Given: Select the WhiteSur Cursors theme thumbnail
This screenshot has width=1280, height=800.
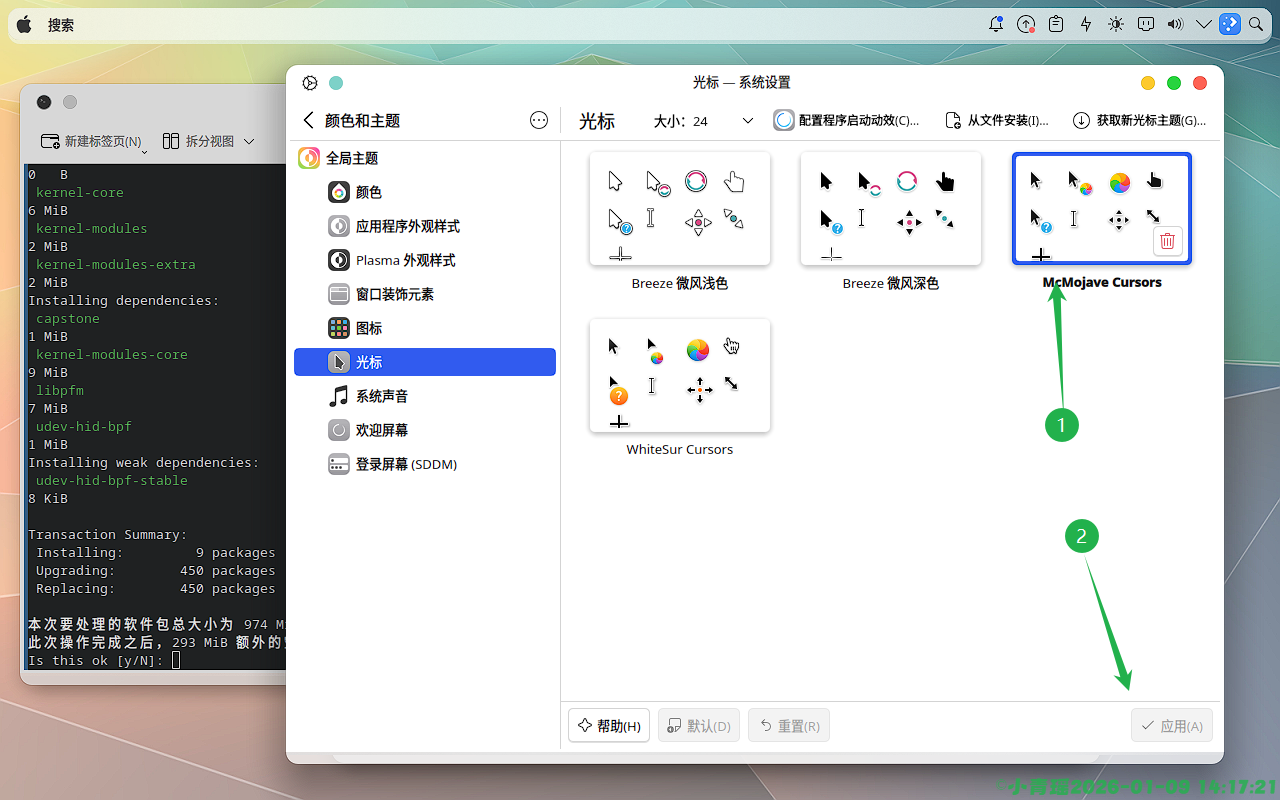Looking at the screenshot, I should (680, 376).
